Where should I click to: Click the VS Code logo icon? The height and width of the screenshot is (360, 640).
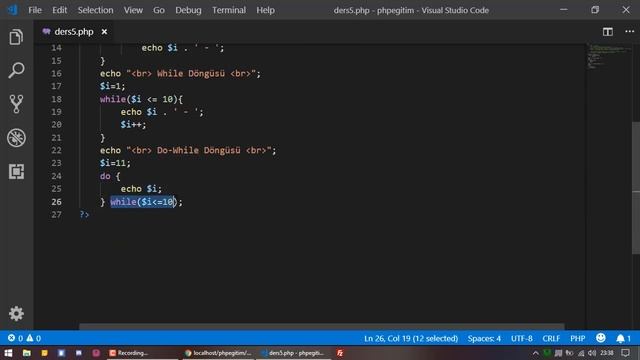click(12, 10)
